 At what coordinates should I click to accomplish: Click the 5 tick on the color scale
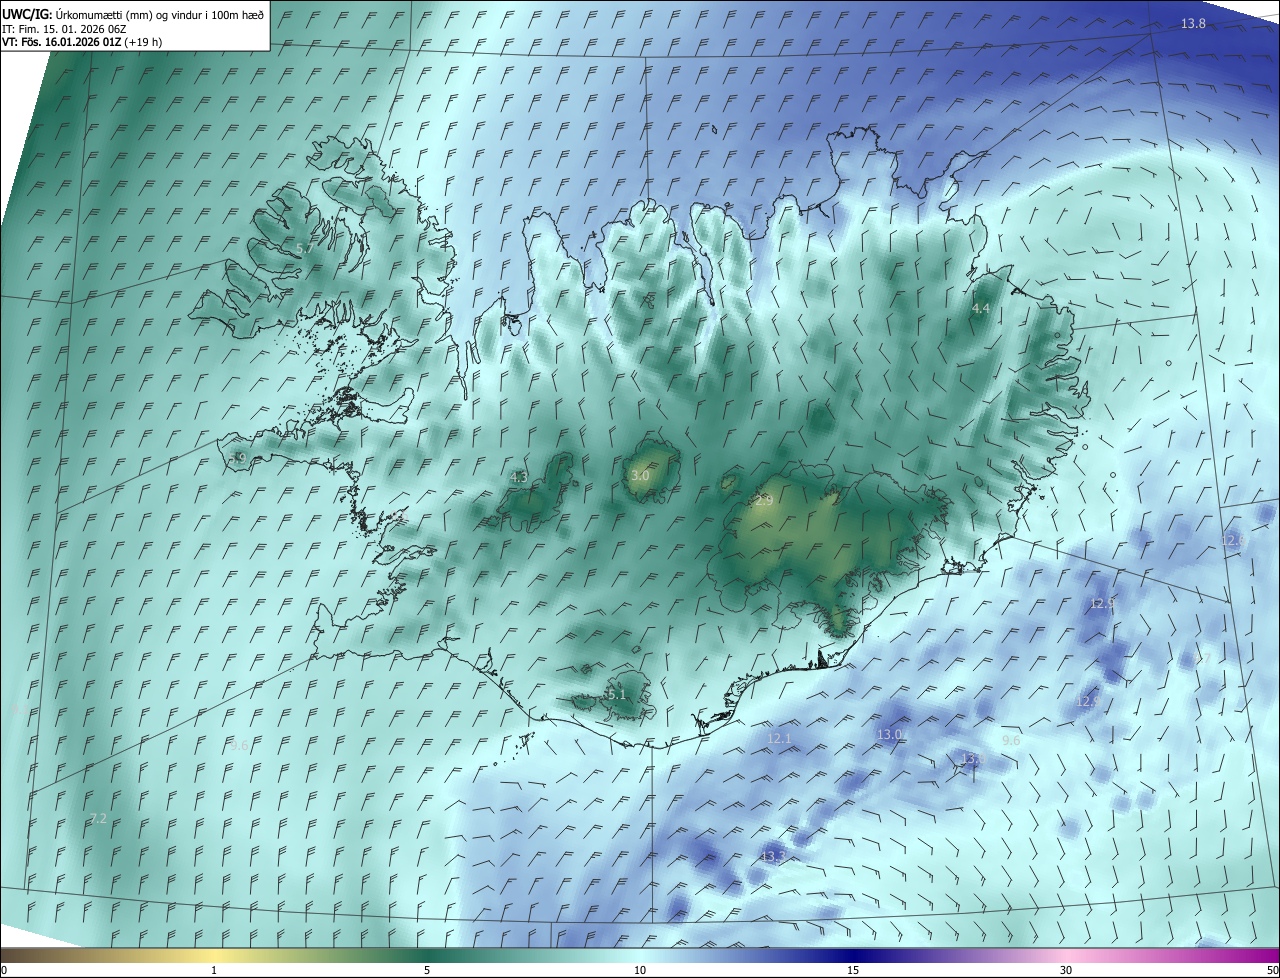tap(427, 971)
